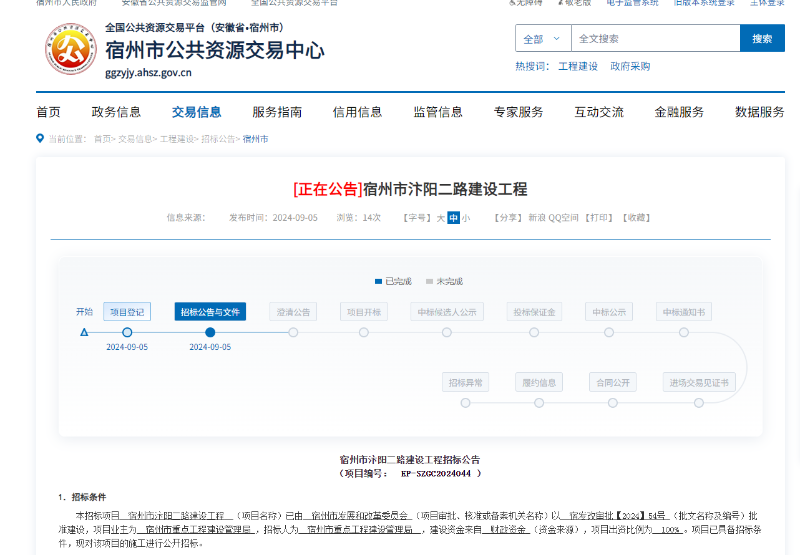Screen dimensions: 800x555
Task: Open hot search term 政府采购
Action: [x=630, y=66]
